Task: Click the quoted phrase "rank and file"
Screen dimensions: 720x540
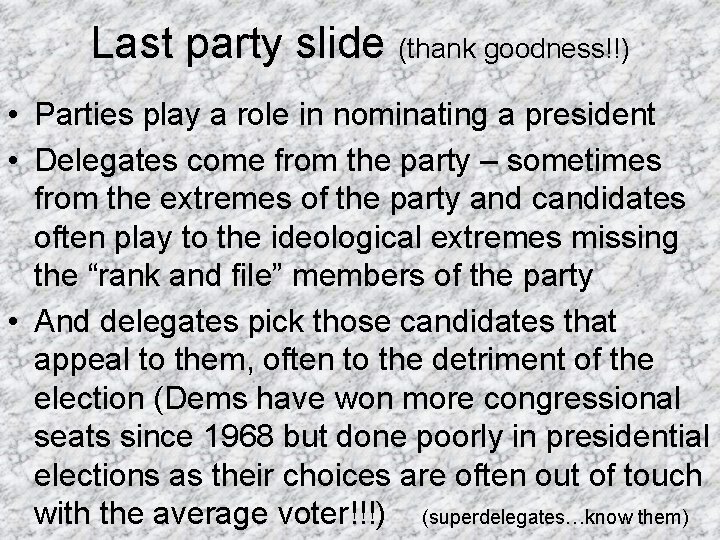Action: [x=184, y=276]
